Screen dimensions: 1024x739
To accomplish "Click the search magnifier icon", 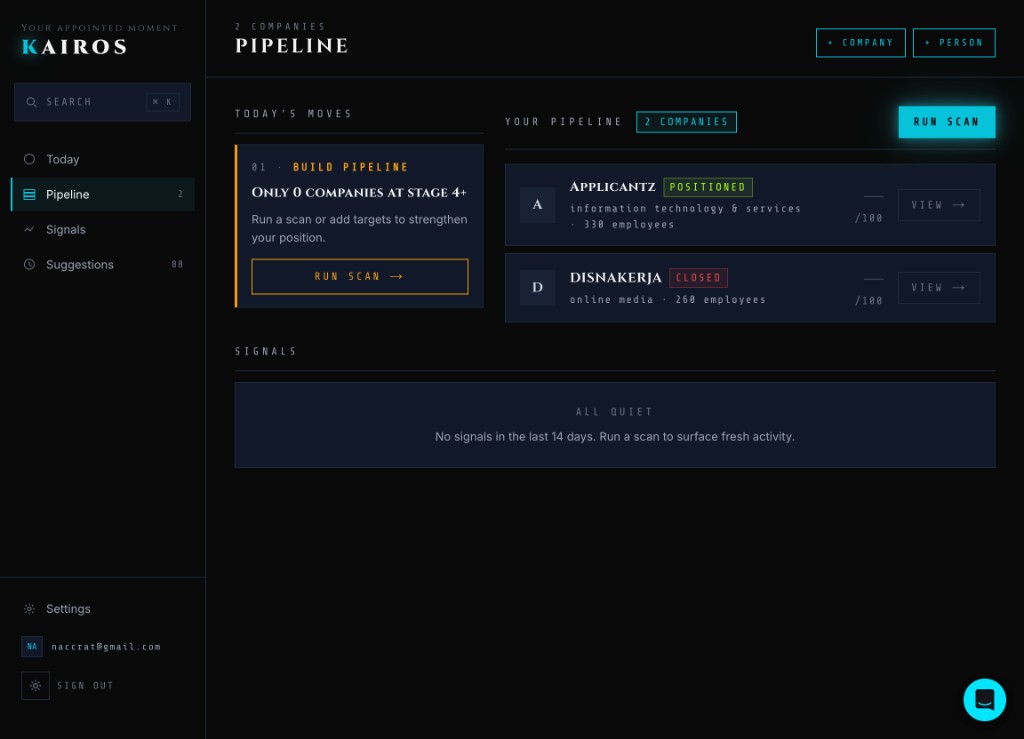I will pos(31,102).
